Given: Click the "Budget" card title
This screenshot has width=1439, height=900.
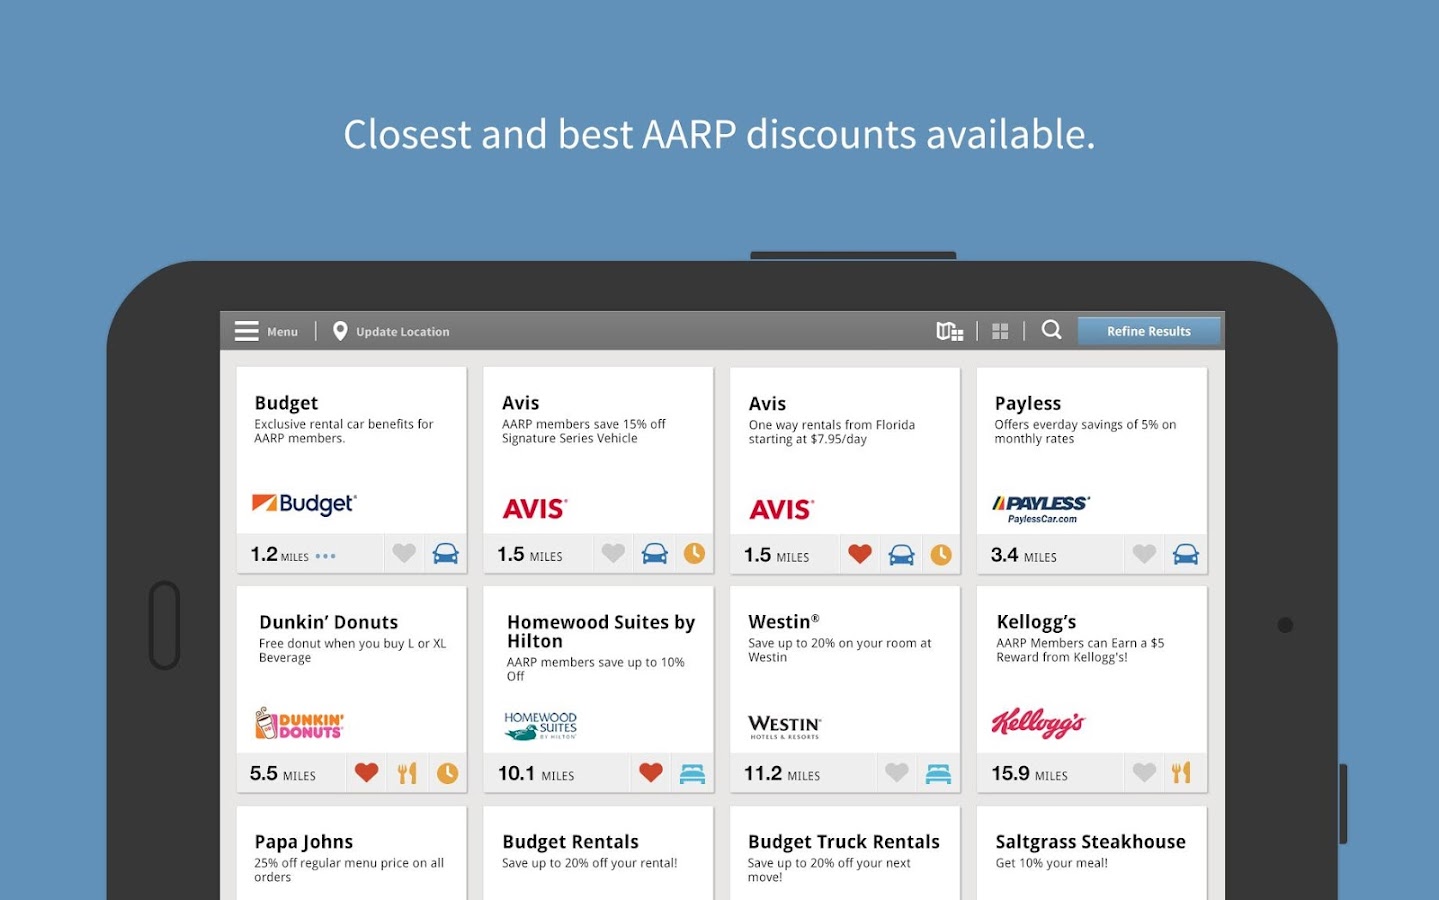Looking at the screenshot, I should pyautogui.click(x=286, y=403).
